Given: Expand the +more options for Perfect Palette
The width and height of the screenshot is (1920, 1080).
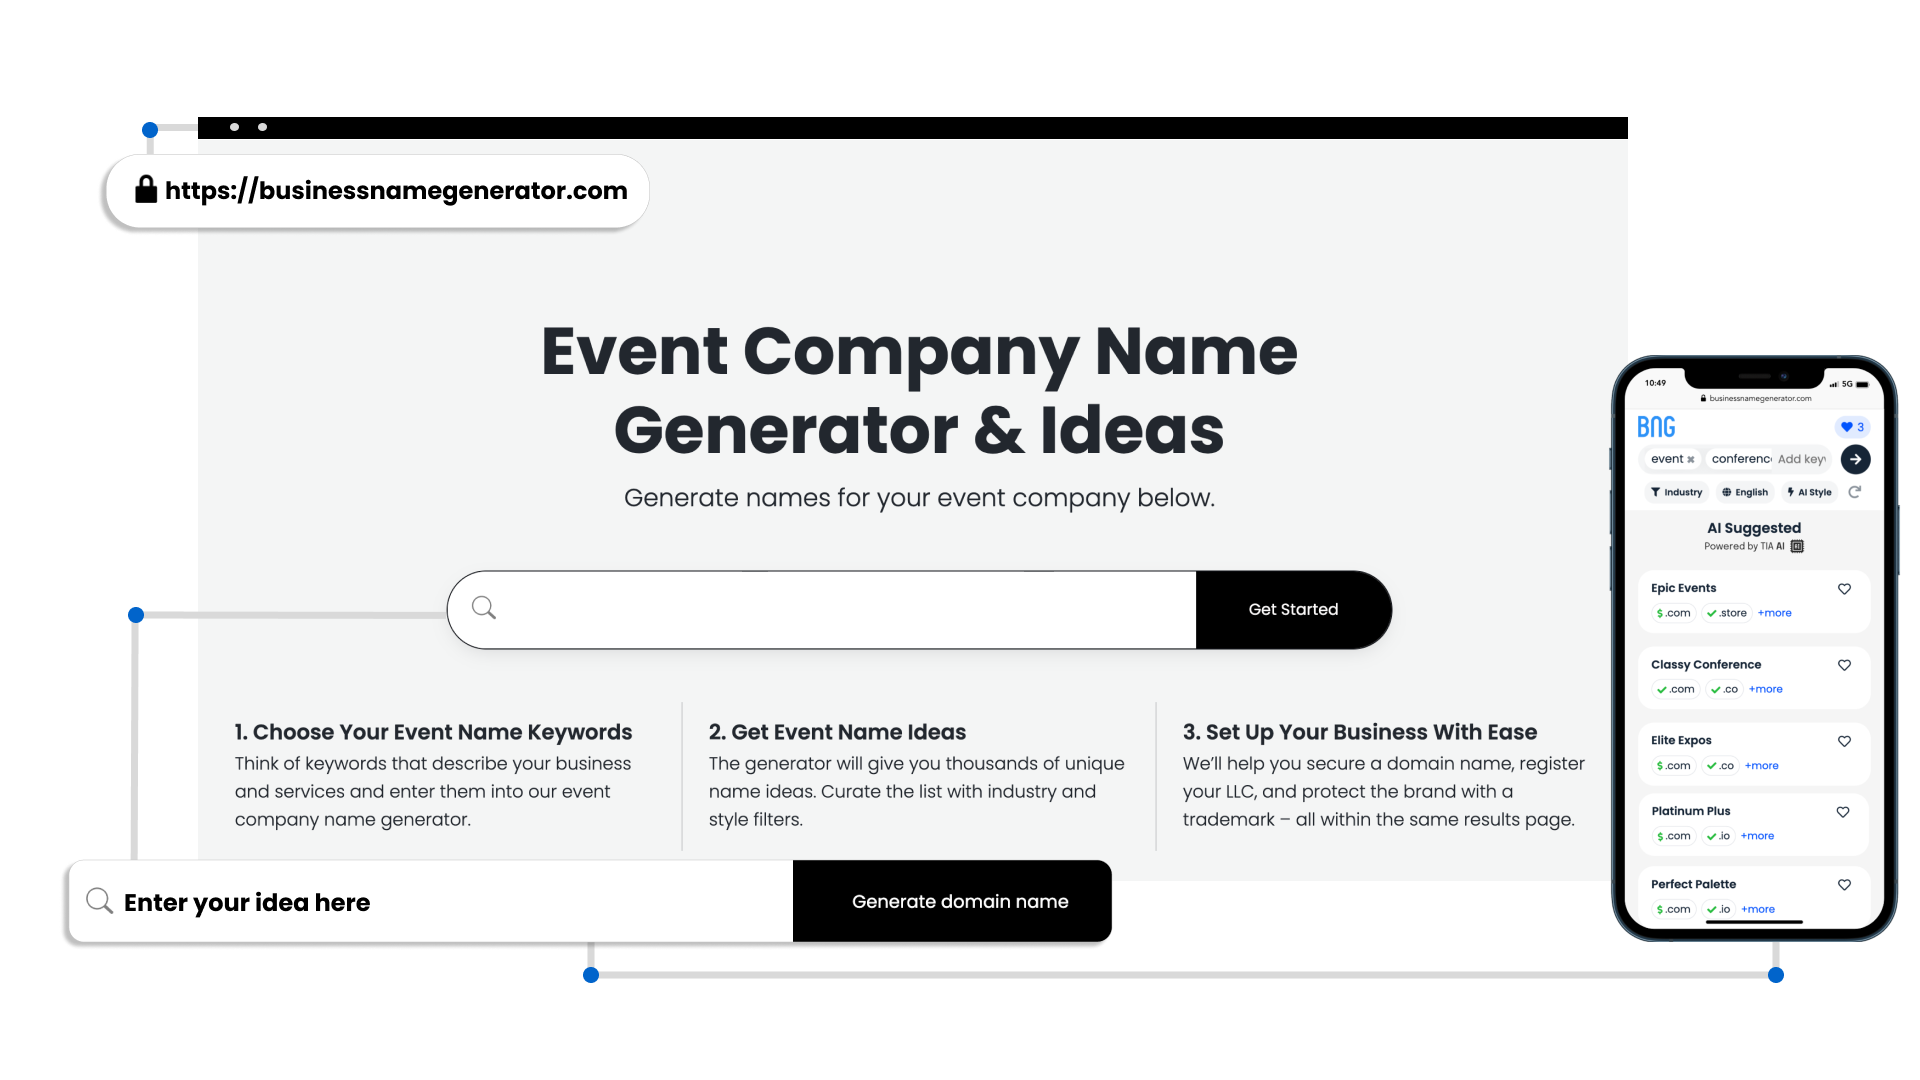Looking at the screenshot, I should [1756, 909].
